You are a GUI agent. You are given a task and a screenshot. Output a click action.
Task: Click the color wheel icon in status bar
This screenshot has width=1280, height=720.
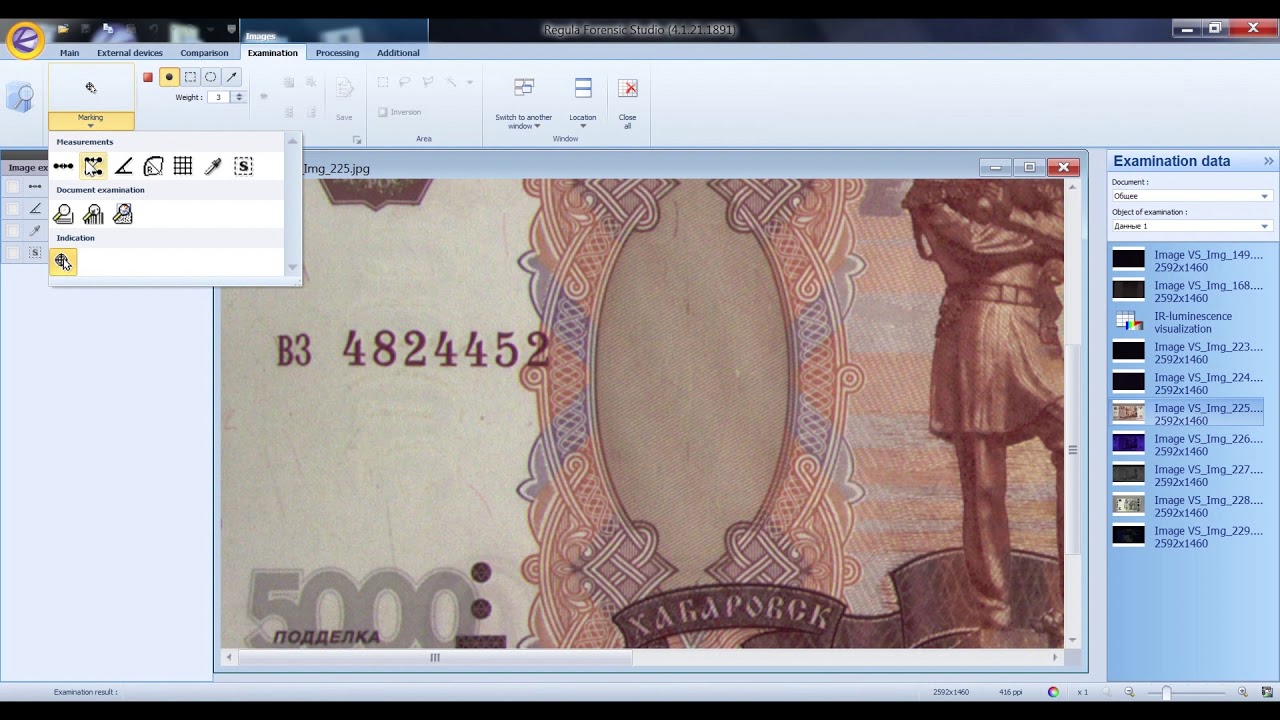tap(1053, 692)
